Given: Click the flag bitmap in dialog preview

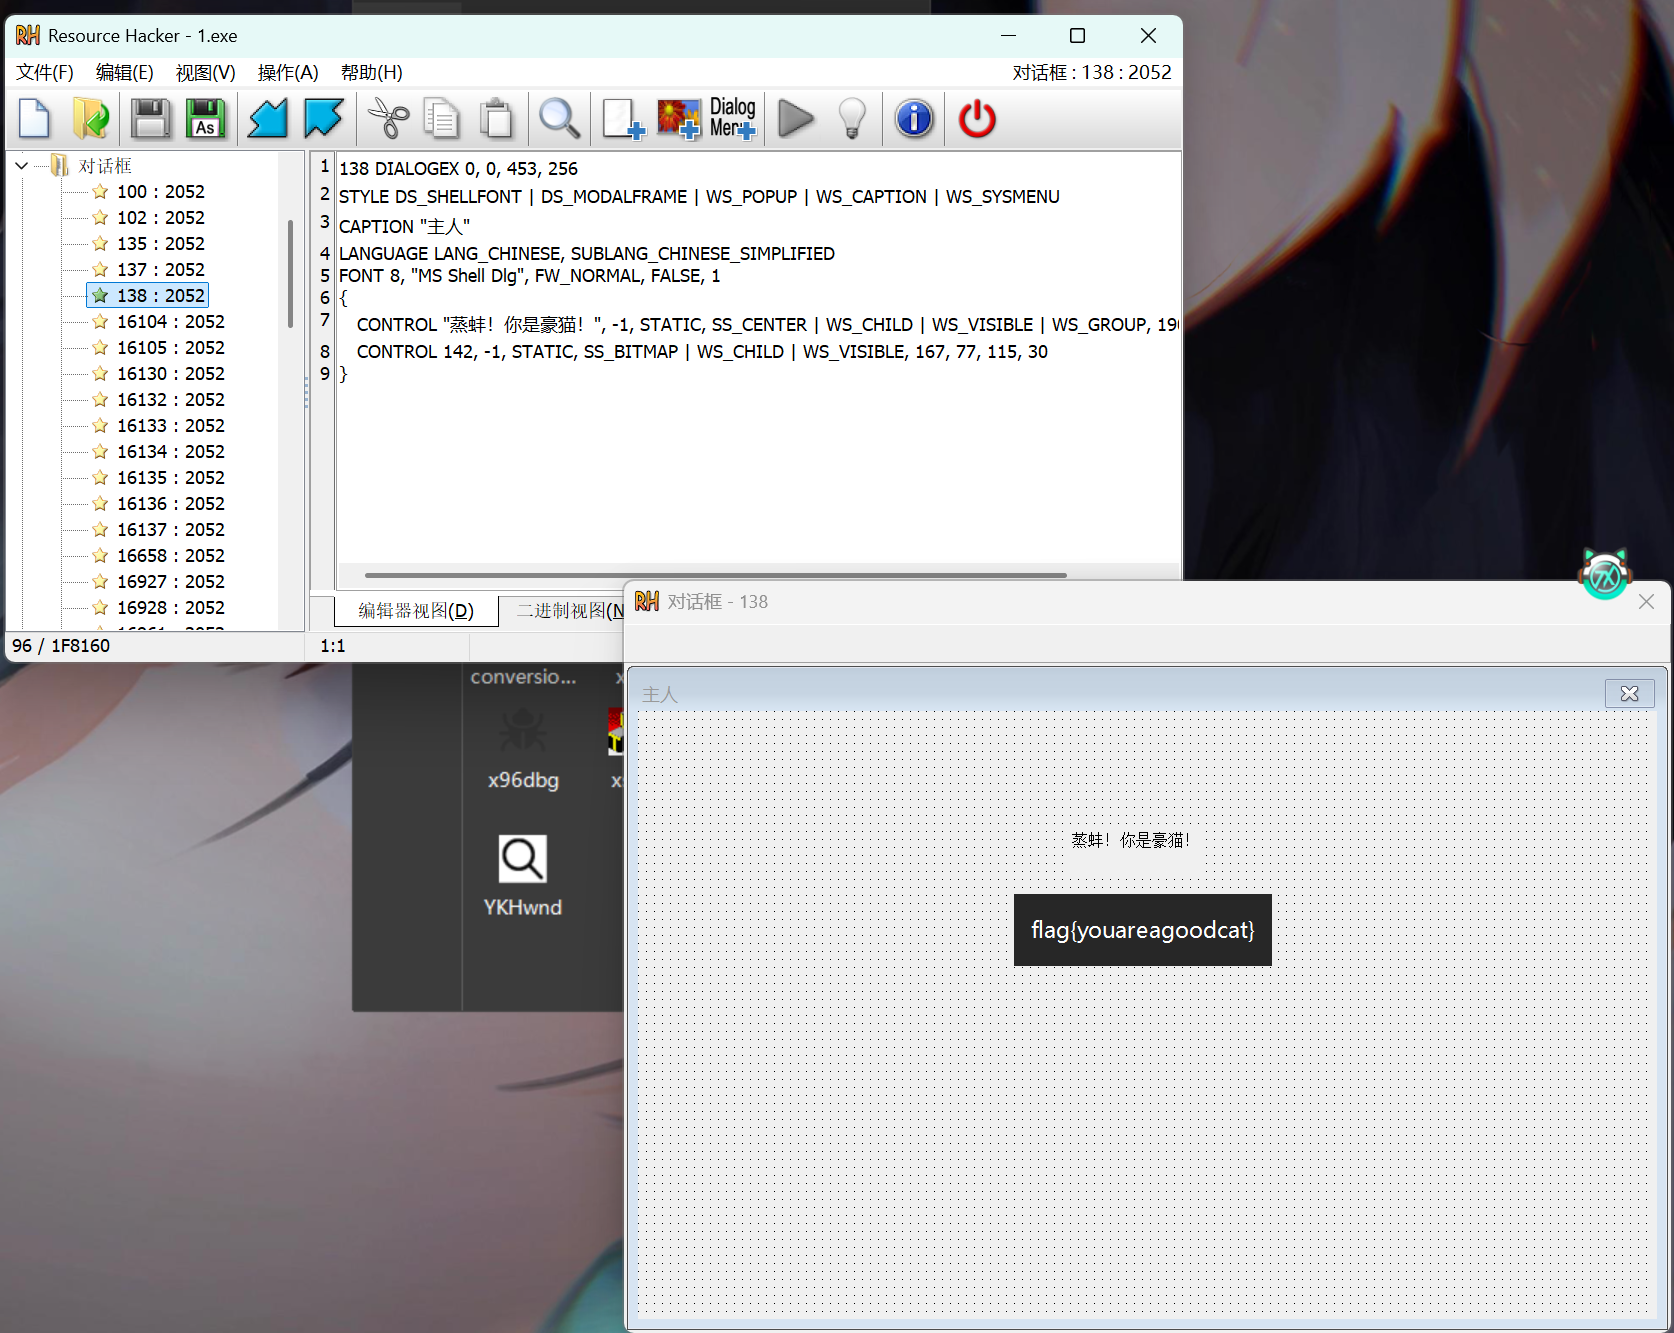Looking at the screenshot, I should click(x=1142, y=930).
